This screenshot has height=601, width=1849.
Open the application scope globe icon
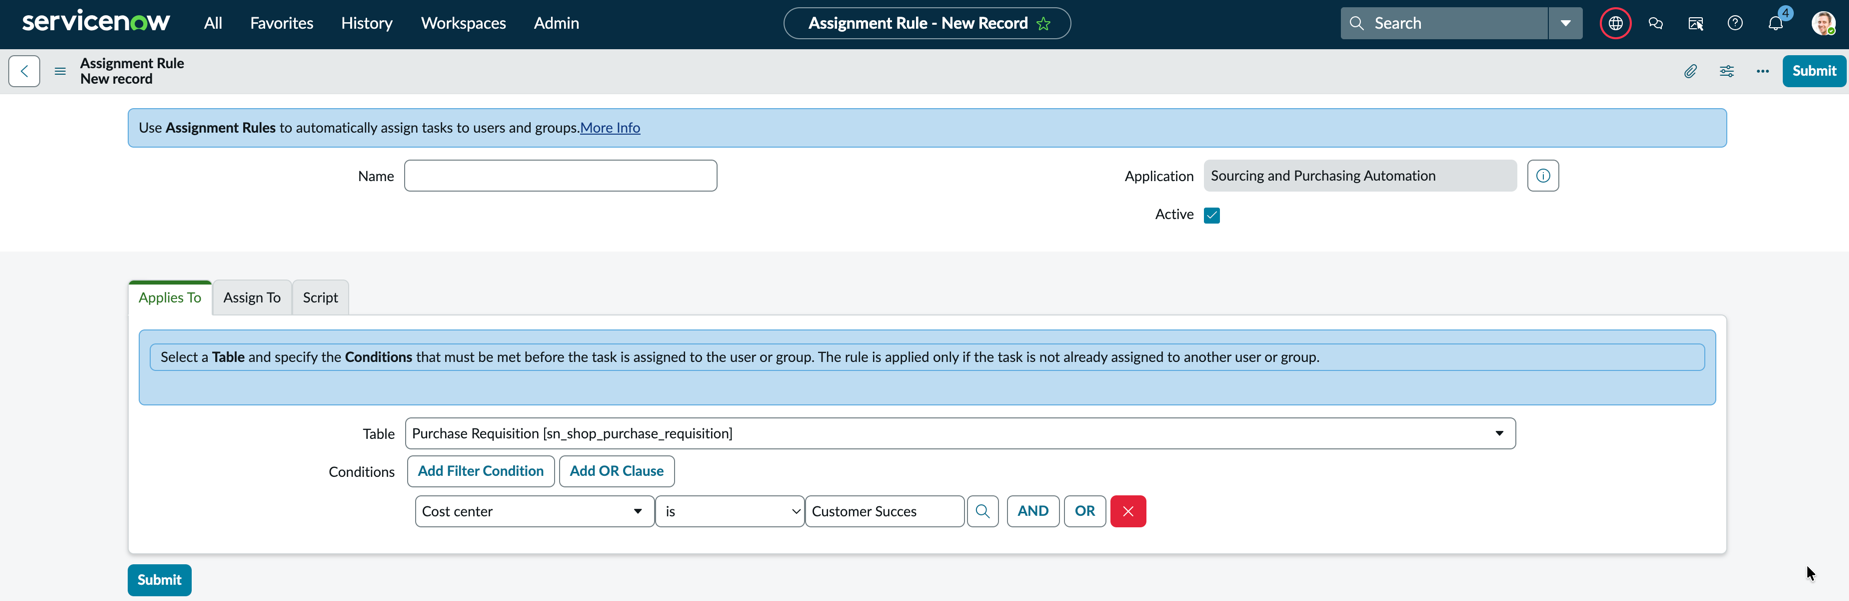click(1615, 23)
